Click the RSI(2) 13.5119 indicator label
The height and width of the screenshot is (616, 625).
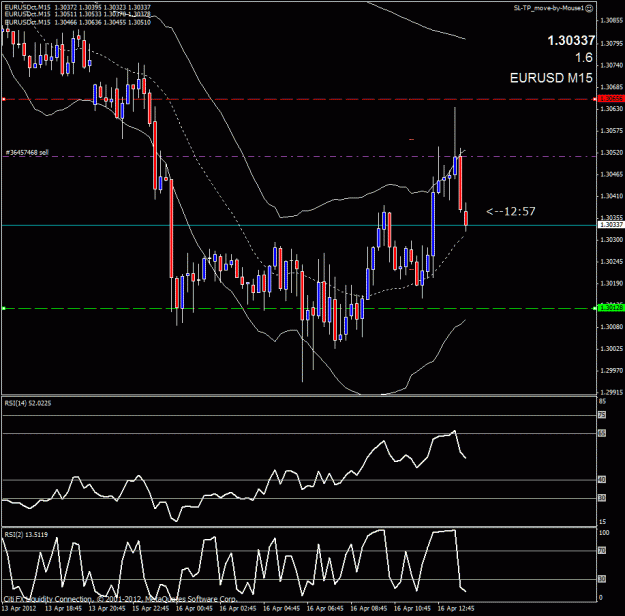26,534
